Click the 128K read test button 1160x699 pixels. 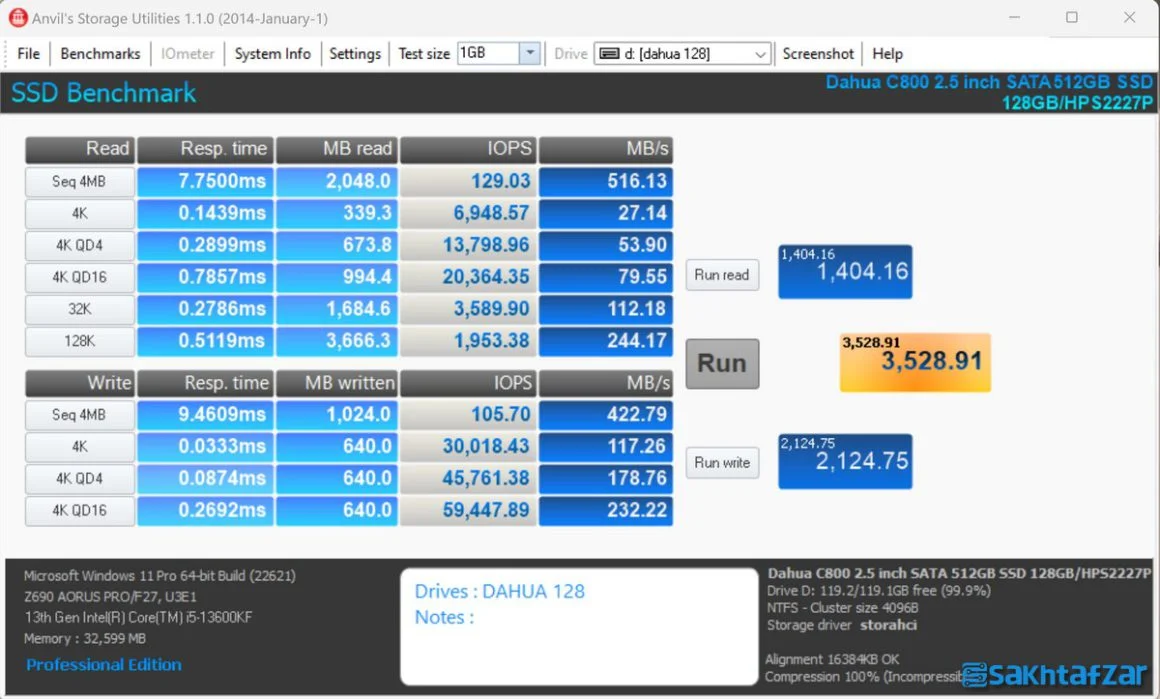[x=79, y=341]
